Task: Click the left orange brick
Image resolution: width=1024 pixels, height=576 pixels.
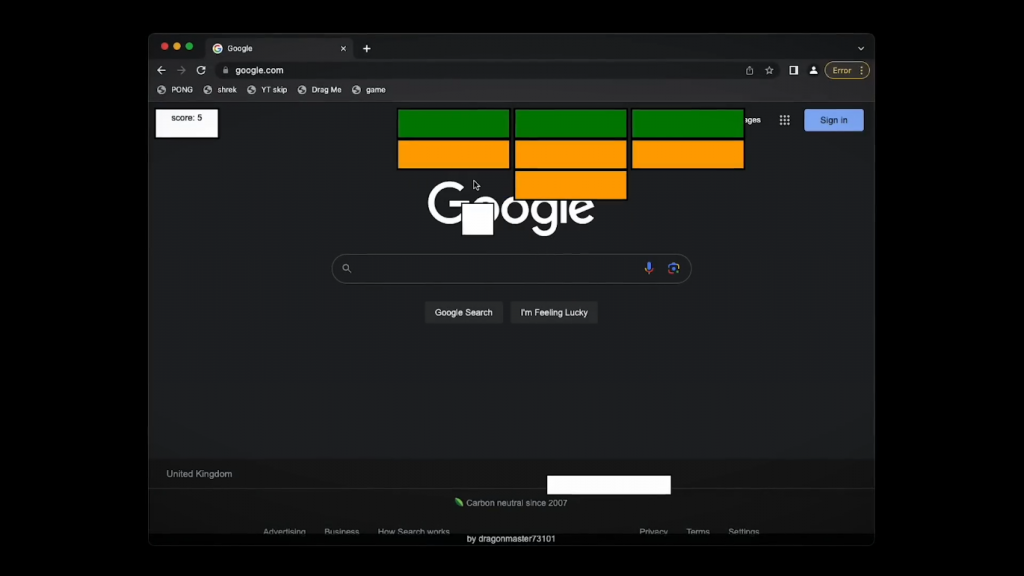Action: (453, 154)
